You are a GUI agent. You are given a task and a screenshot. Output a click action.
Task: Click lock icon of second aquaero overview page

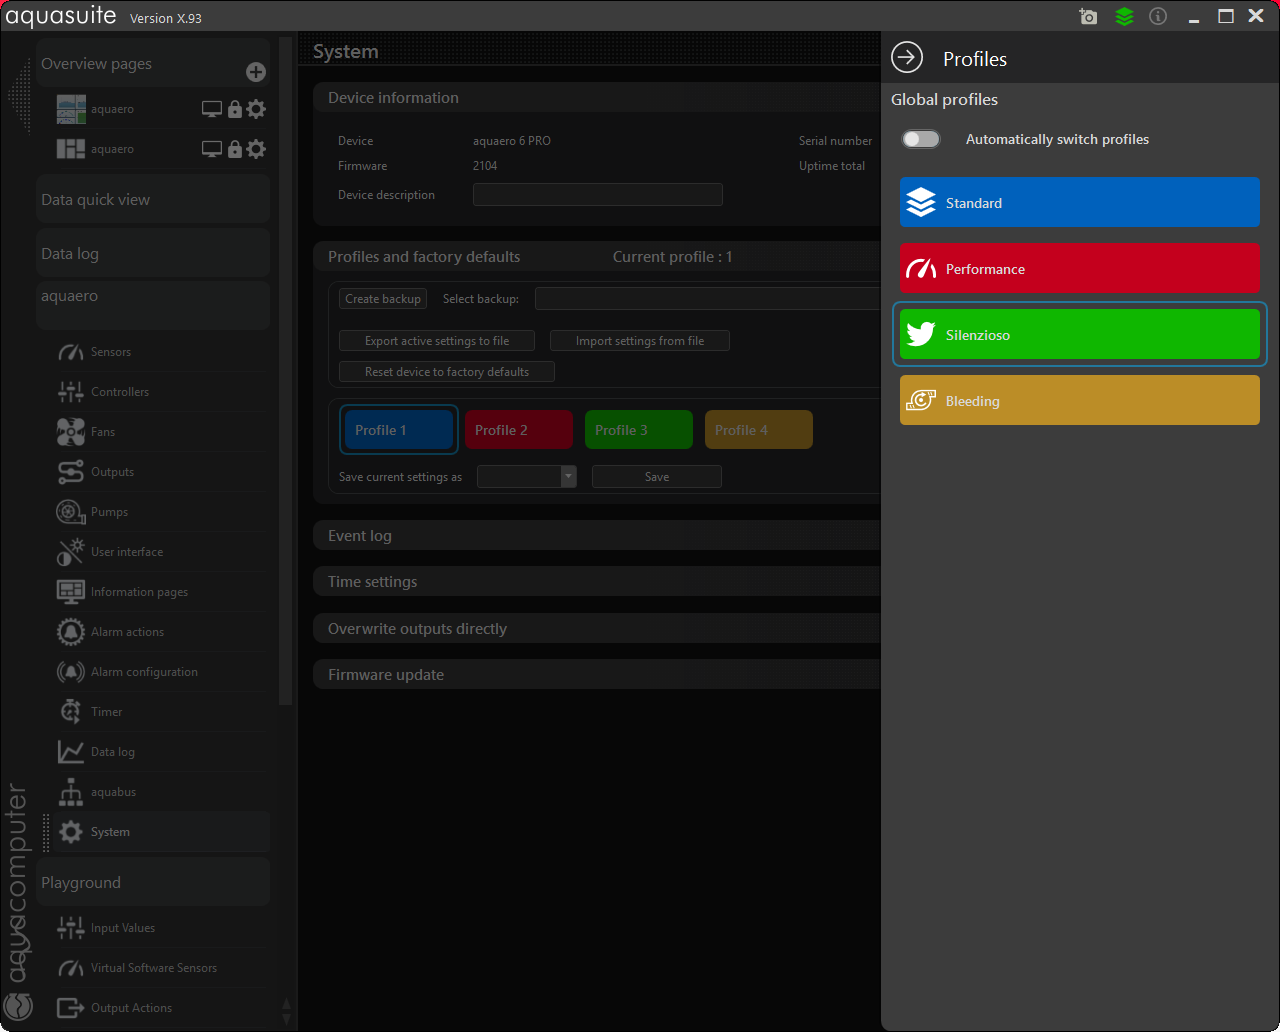coord(235,149)
